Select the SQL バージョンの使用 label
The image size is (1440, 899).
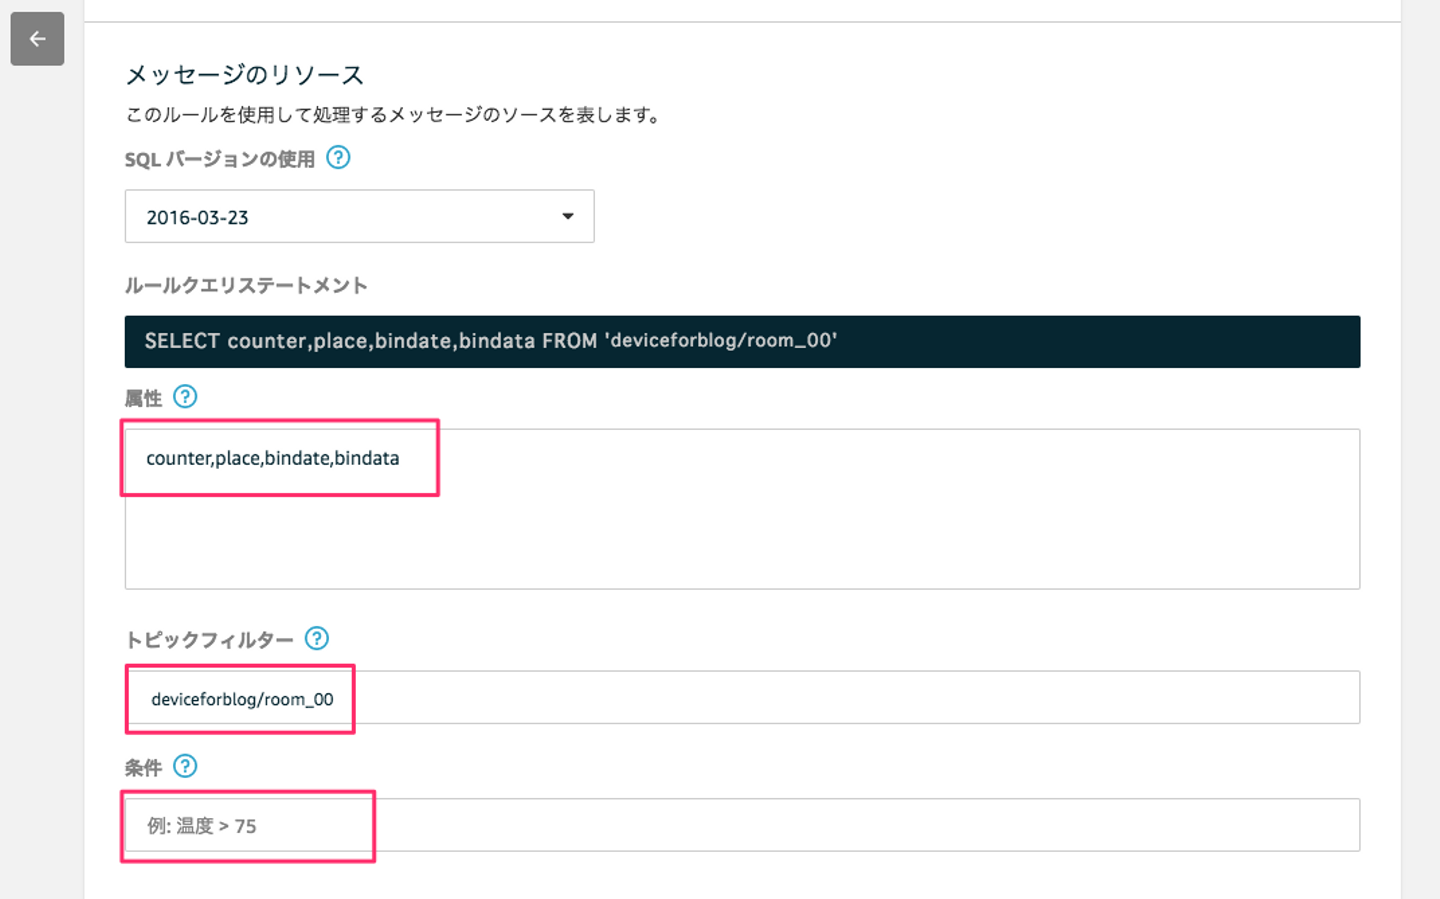219,160
